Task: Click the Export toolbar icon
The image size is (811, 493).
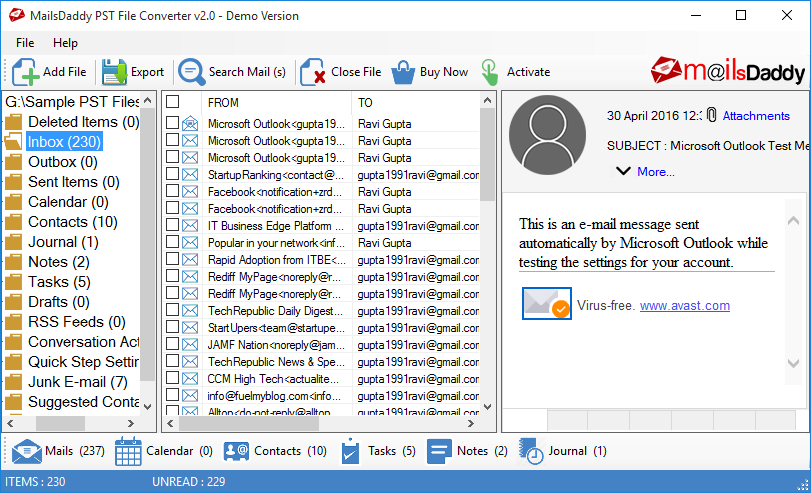Action: pos(114,72)
